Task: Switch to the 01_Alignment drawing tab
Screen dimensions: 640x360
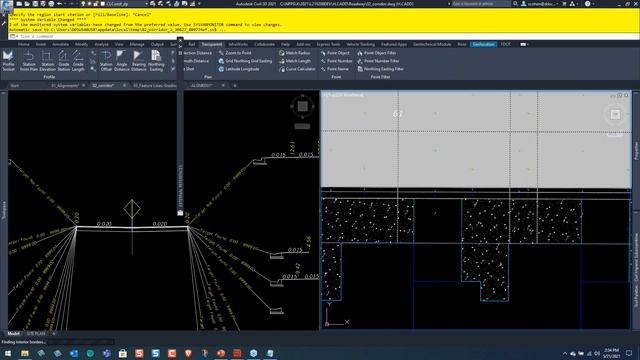Action: coord(65,86)
